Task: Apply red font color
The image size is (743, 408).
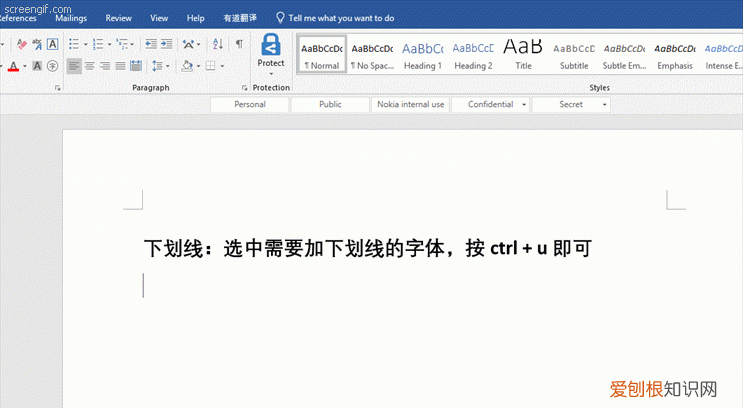Action: pyautogui.click(x=13, y=66)
